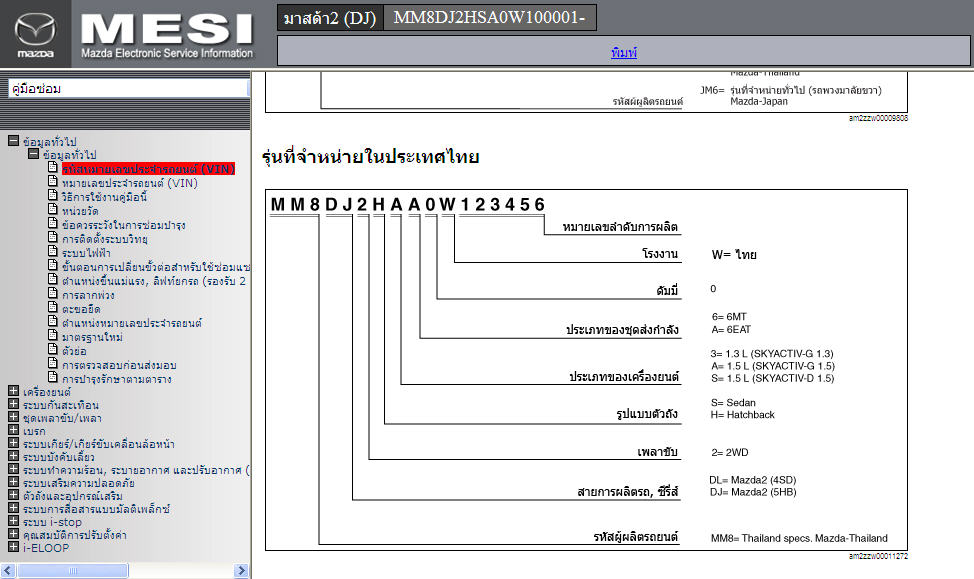
Task: Click document icon beside ระบบไฟฟ้า
Action: tap(53, 251)
